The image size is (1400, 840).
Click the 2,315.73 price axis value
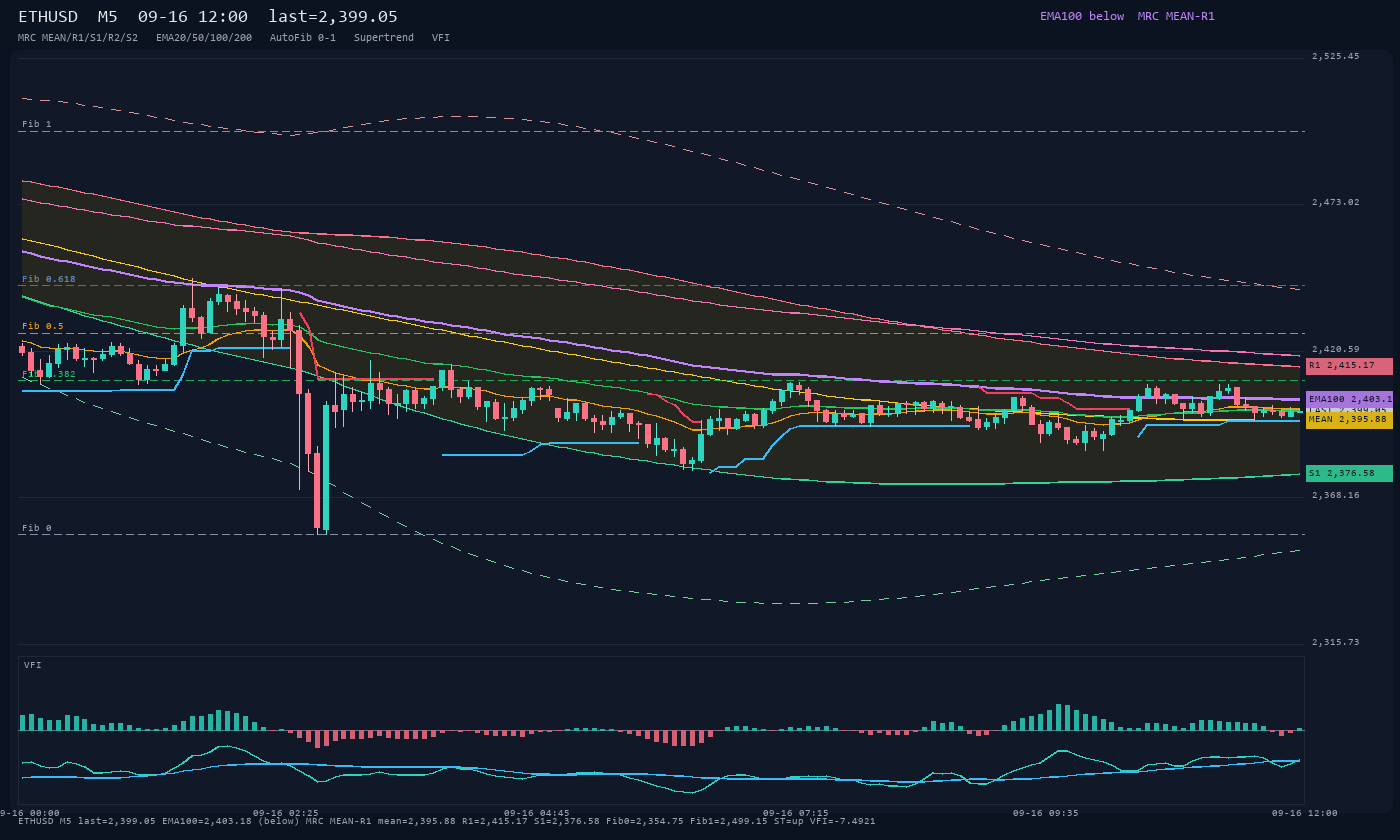coord(1335,642)
